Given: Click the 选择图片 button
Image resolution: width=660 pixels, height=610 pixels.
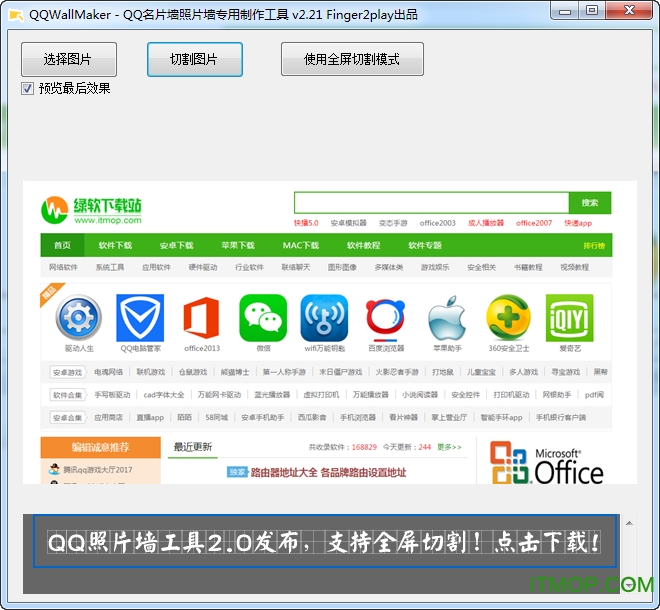Looking at the screenshot, I should coord(69,59).
